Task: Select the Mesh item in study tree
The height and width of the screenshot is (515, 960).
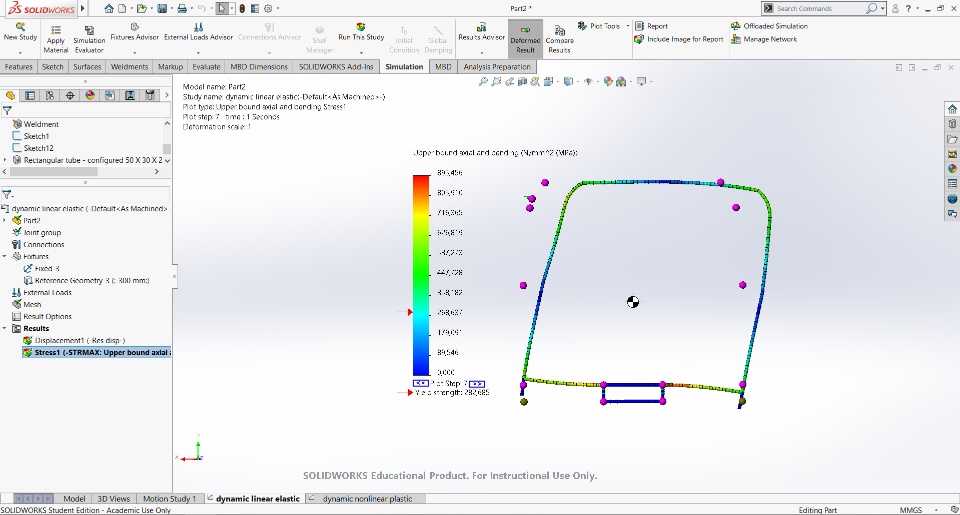Action: tap(27, 304)
